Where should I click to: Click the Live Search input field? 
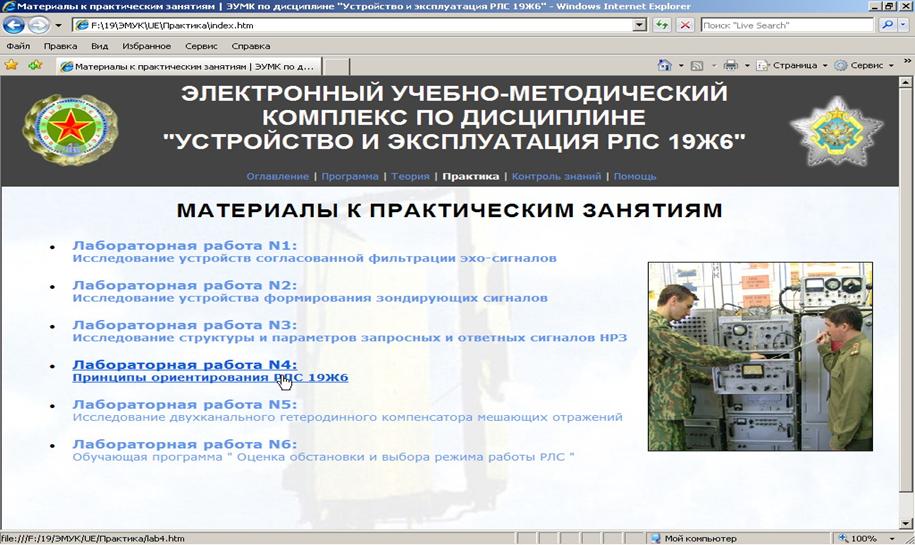click(785, 25)
